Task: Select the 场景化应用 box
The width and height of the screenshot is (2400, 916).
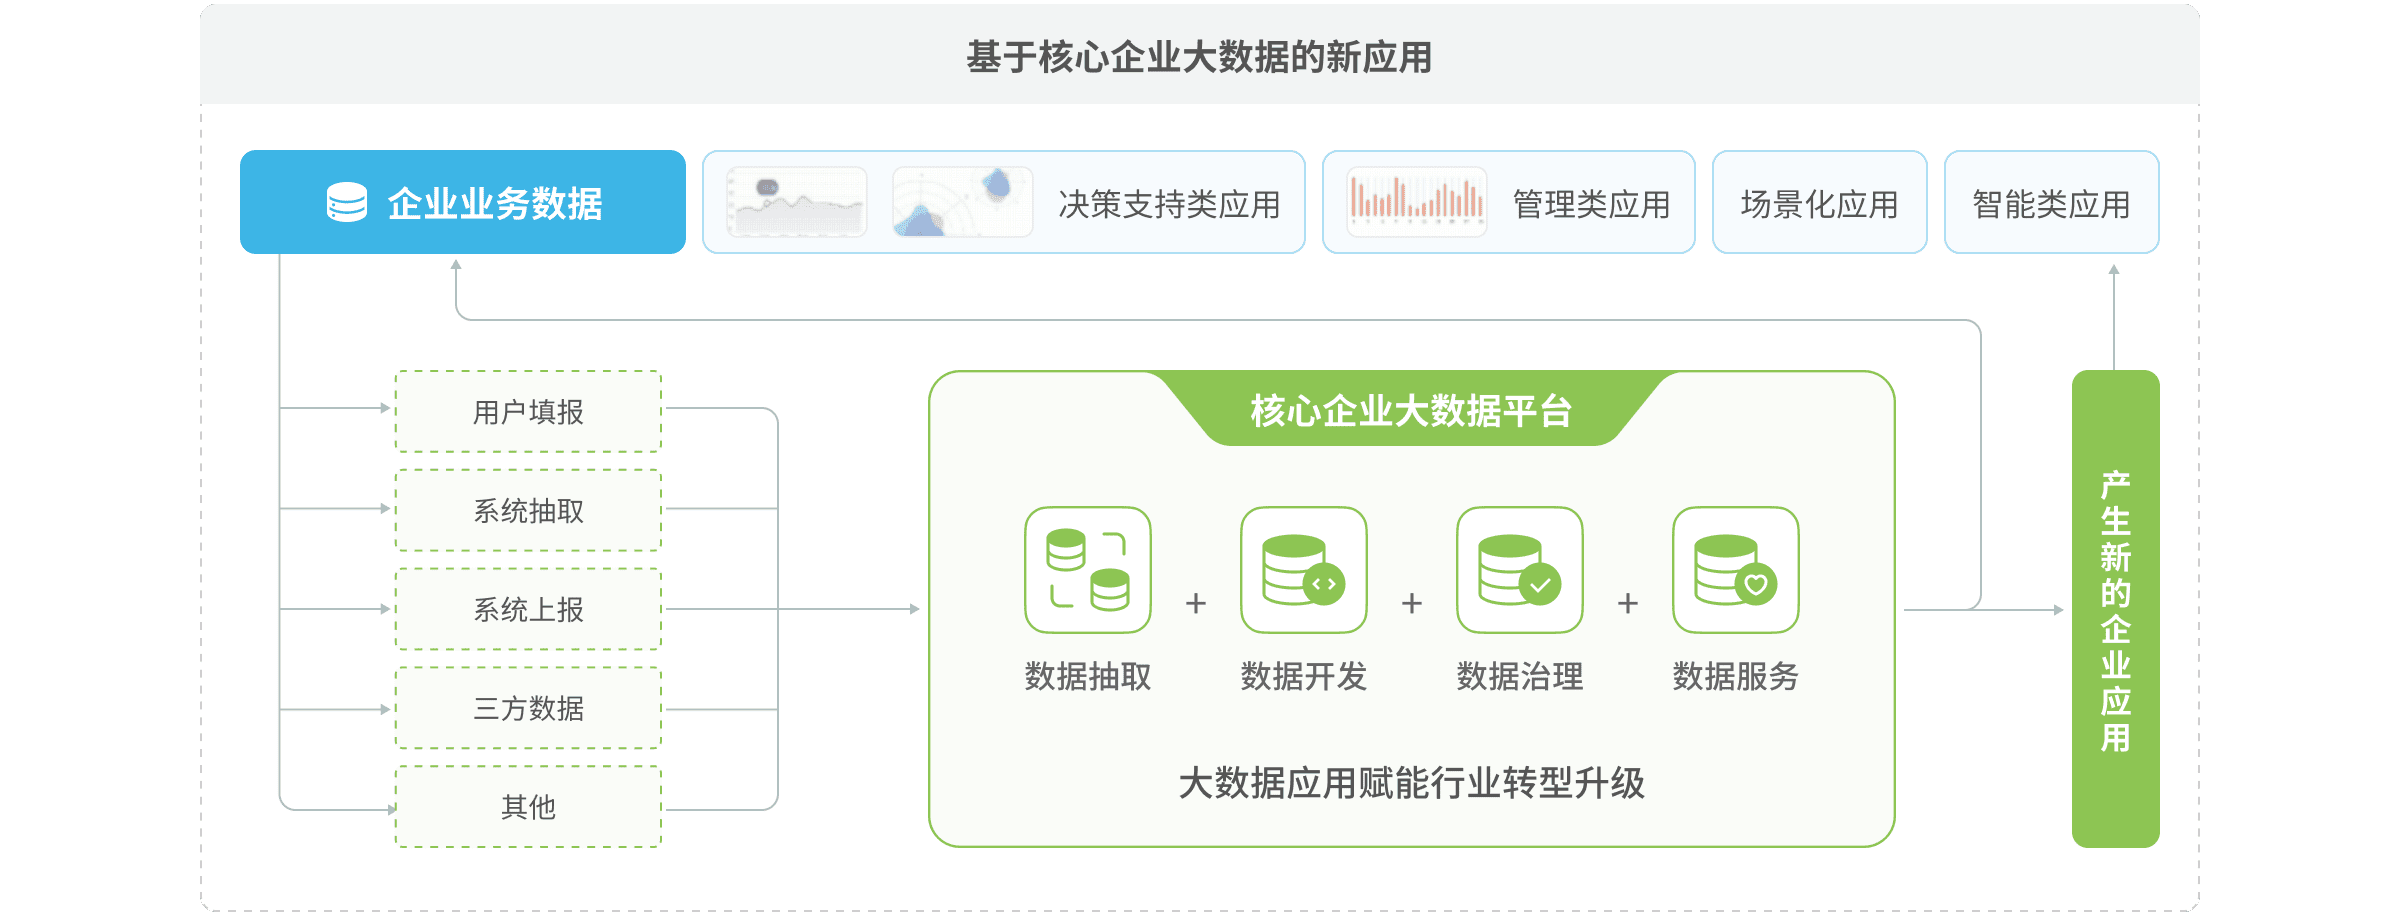Action: click(1819, 203)
